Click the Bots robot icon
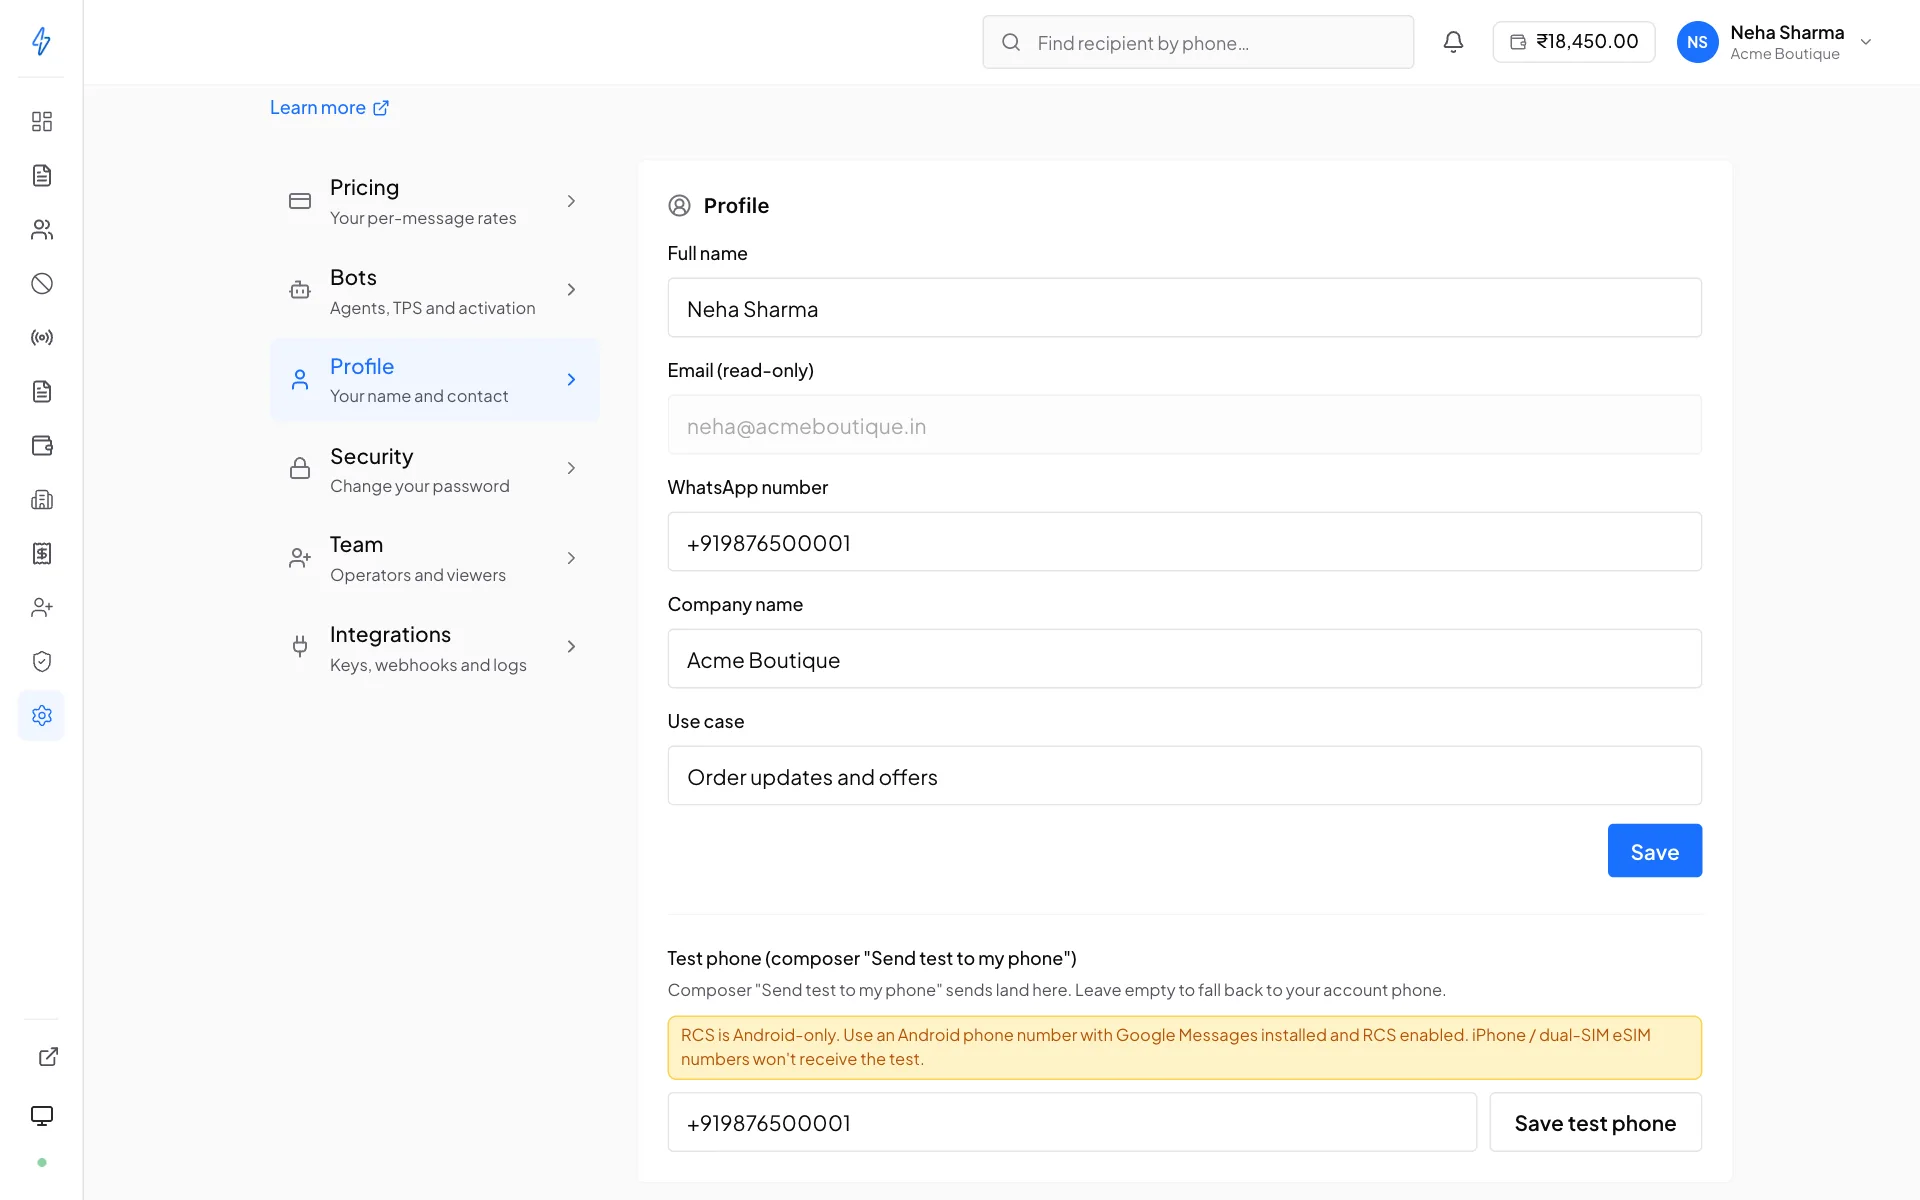The width and height of the screenshot is (1920, 1200). pos(299,290)
